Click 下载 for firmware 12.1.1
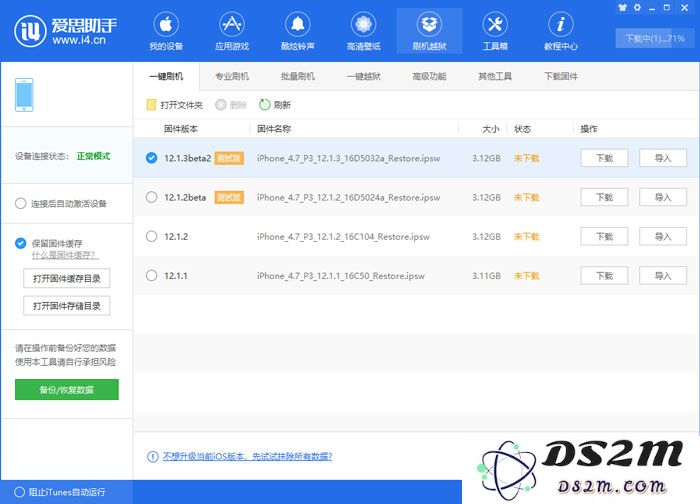 (x=604, y=275)
